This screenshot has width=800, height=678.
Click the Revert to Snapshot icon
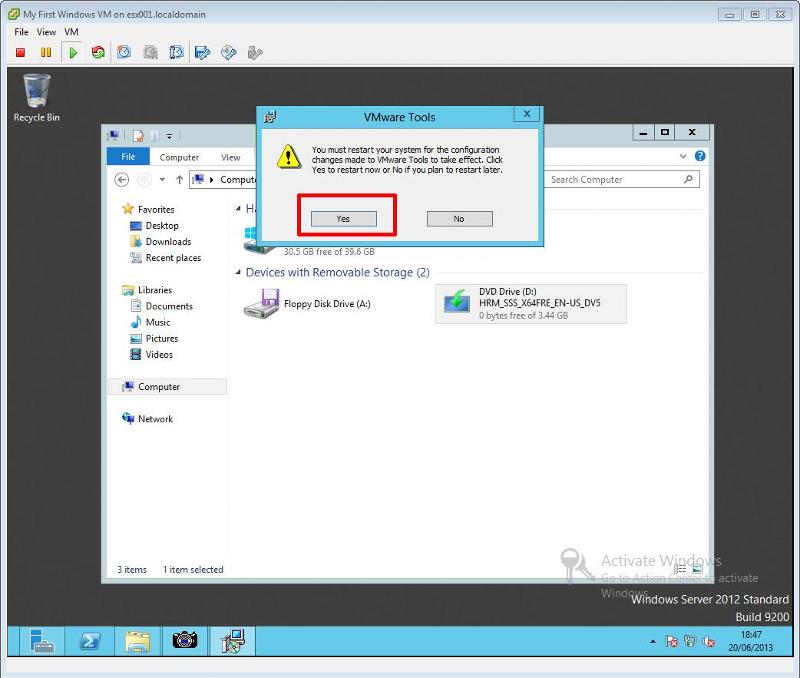[151, 53]
